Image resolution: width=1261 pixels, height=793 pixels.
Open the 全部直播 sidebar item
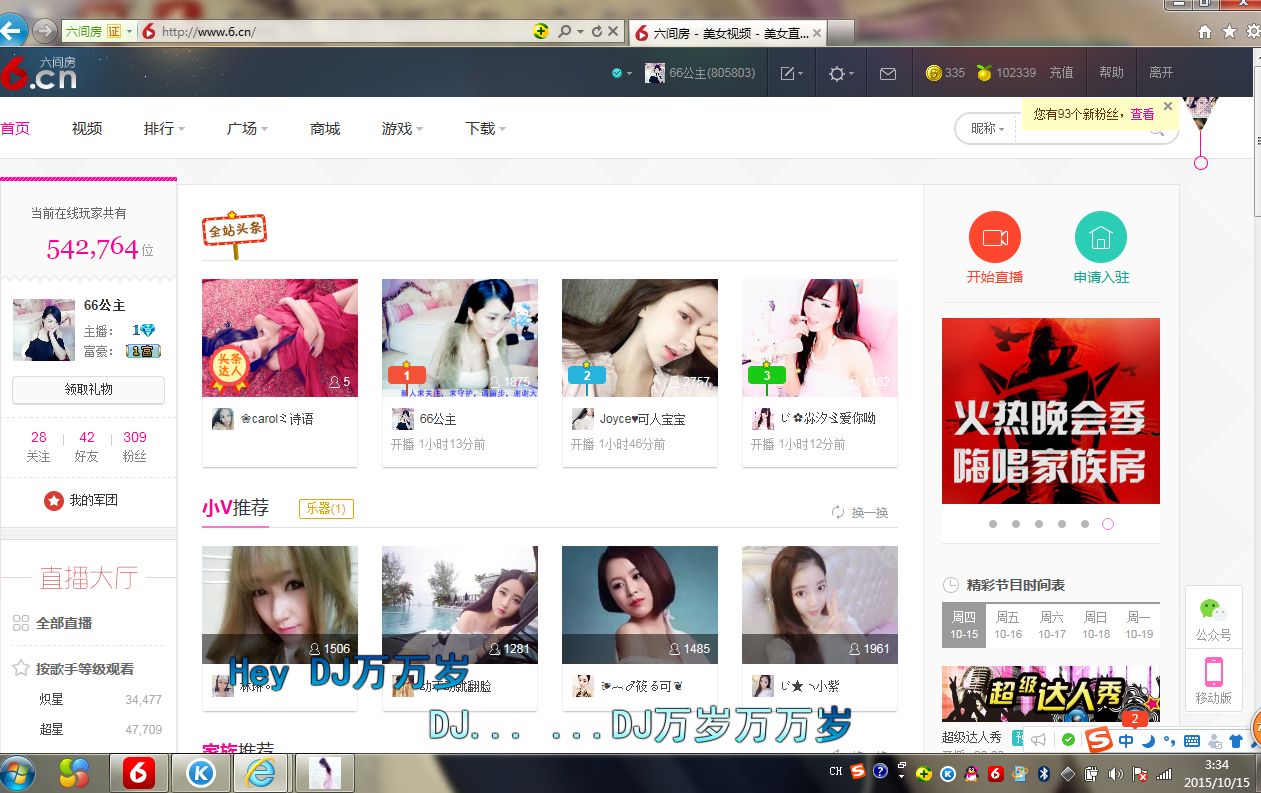click(x=64, y=623)
